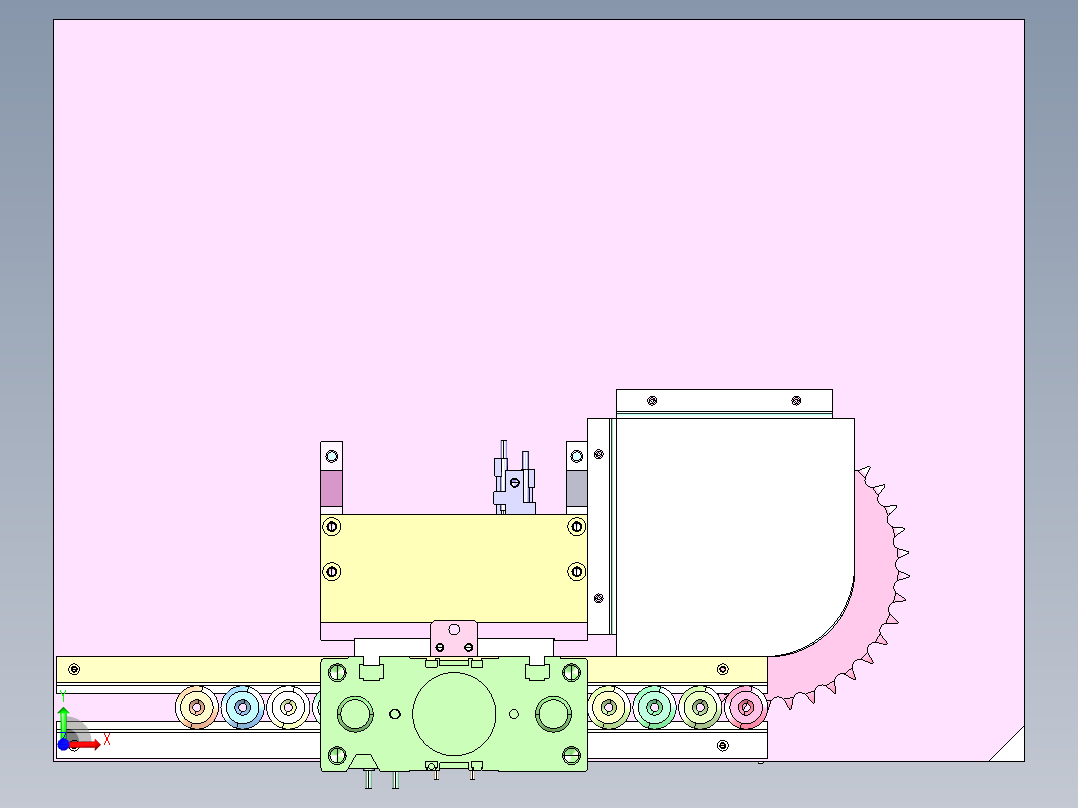Select the large white rounded-corner cover plate

pos(735,537)
